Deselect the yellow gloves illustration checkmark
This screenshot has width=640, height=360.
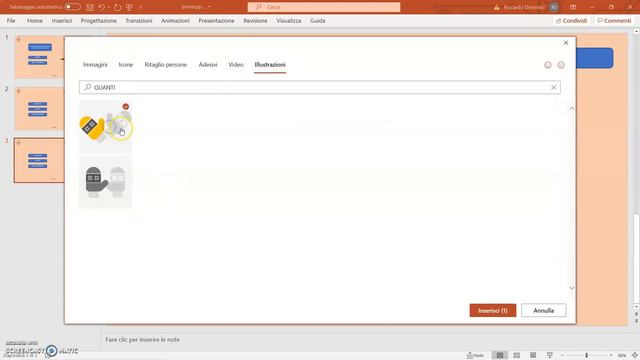point(126,107)
